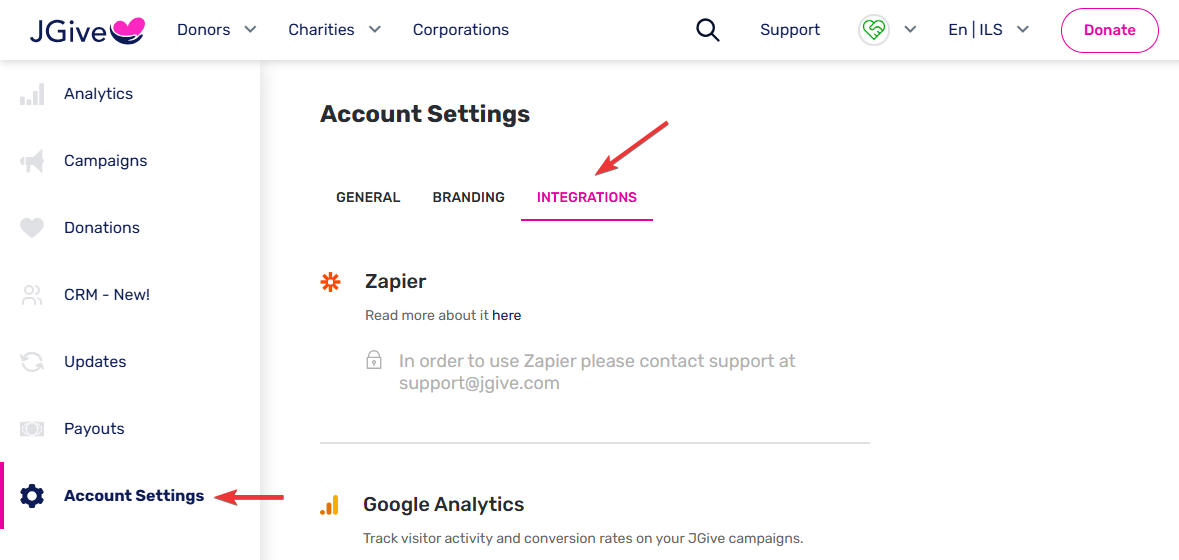Click the green heart profile avatar
The width and height of the screenshot is (1179, 560).
tap(873, 30)
